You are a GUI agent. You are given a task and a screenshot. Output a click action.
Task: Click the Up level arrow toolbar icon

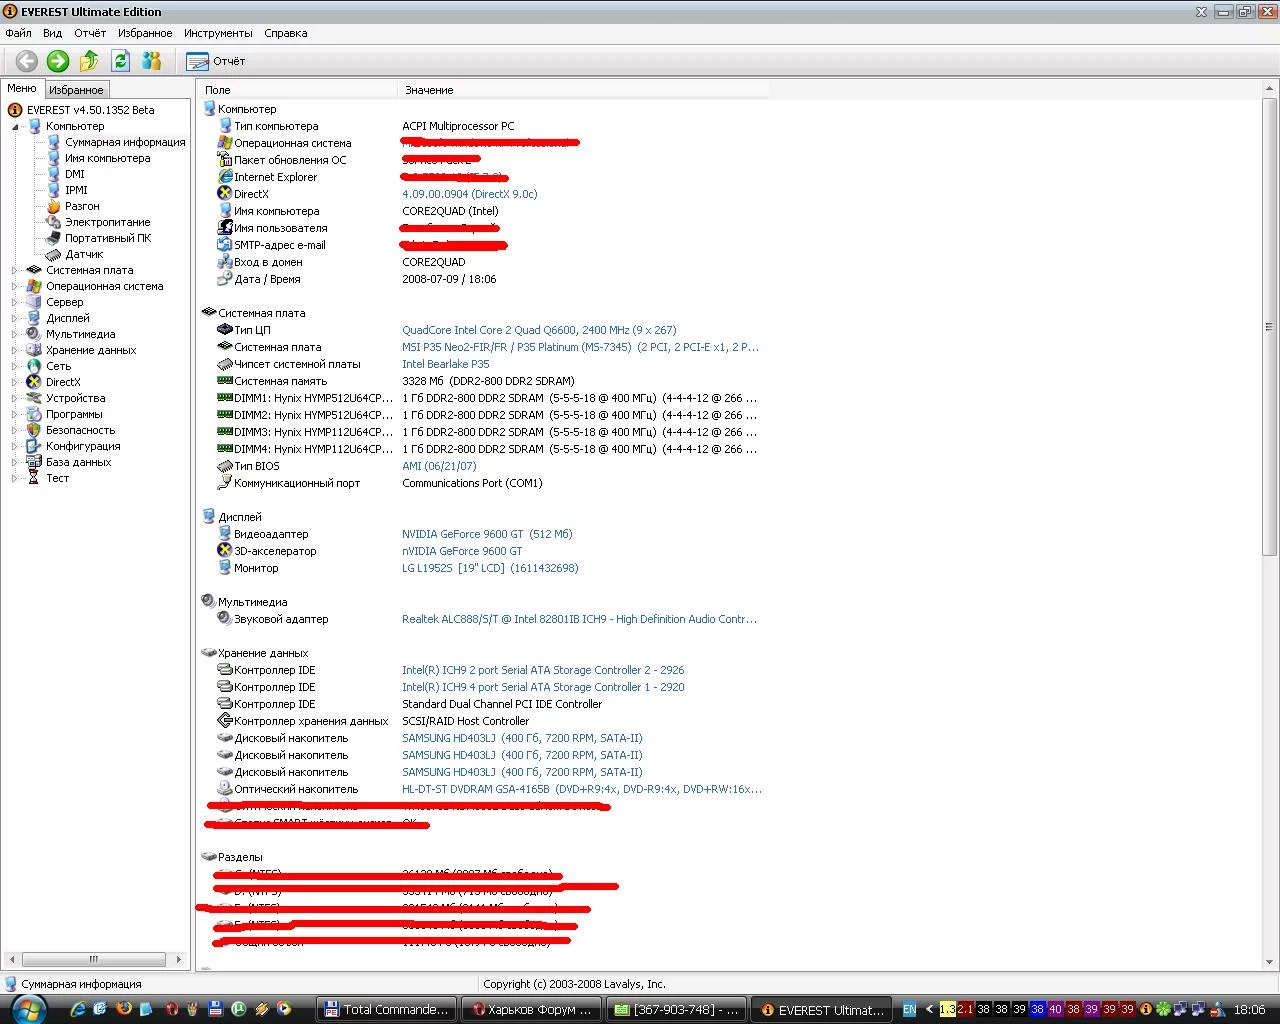(x=89, y=61)
